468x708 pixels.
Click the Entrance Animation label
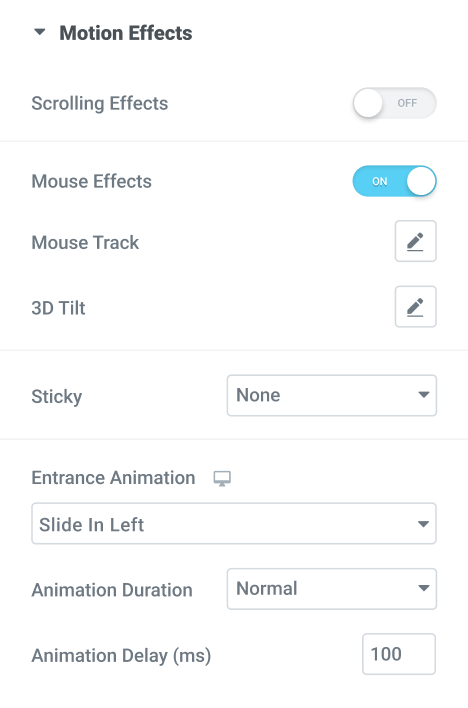point(113,478)
